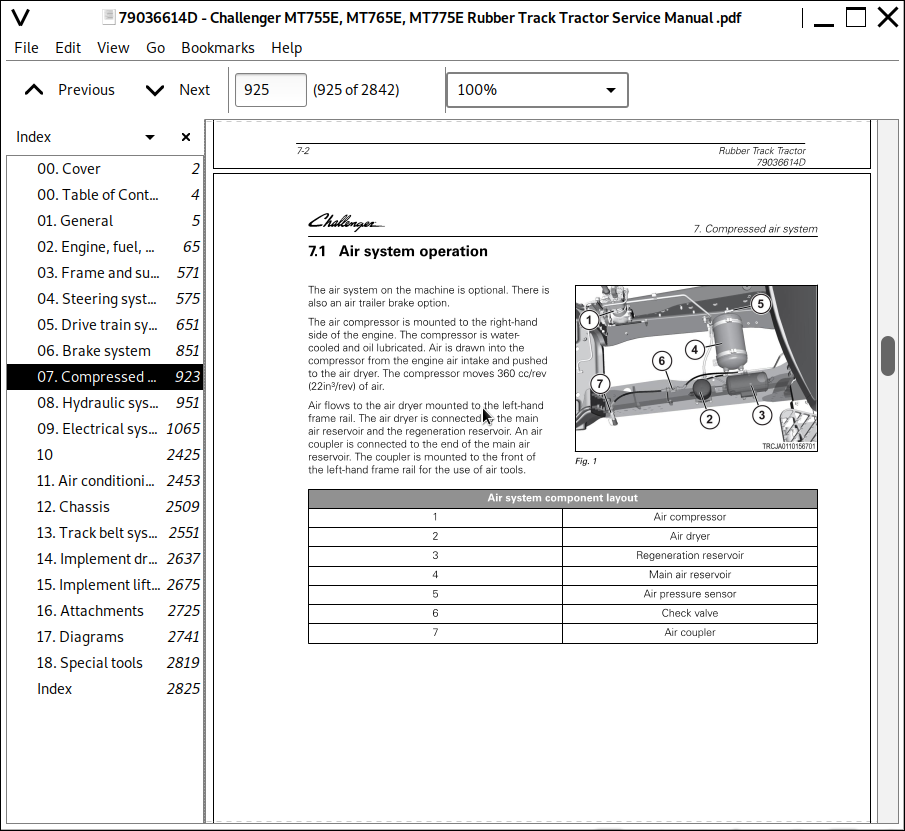
Task: Click 'Air pressure sensor' table cell
Action: point(690,594)
